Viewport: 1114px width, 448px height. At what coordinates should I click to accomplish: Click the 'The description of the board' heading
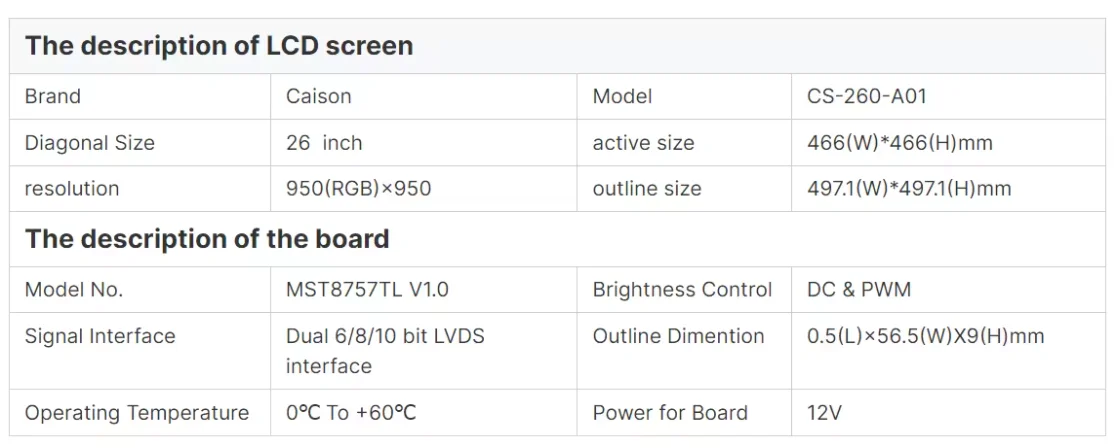pyautogui.click(x=207, y=239)
